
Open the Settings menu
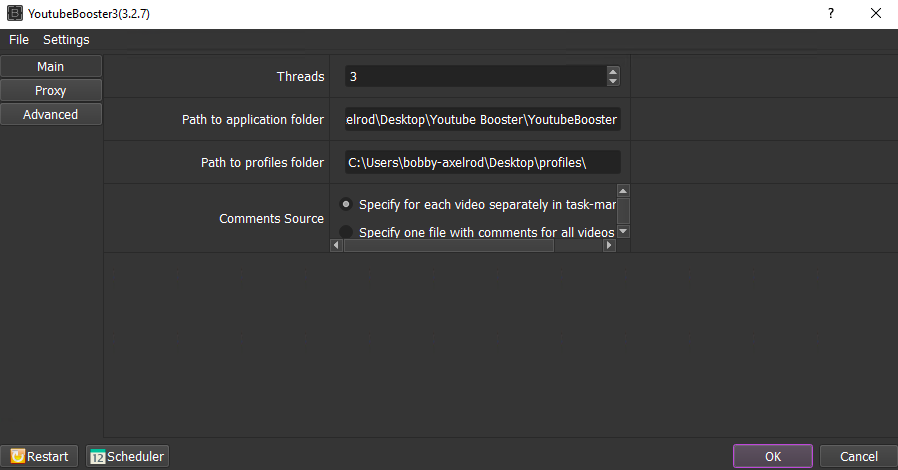(x=66, y=40)
